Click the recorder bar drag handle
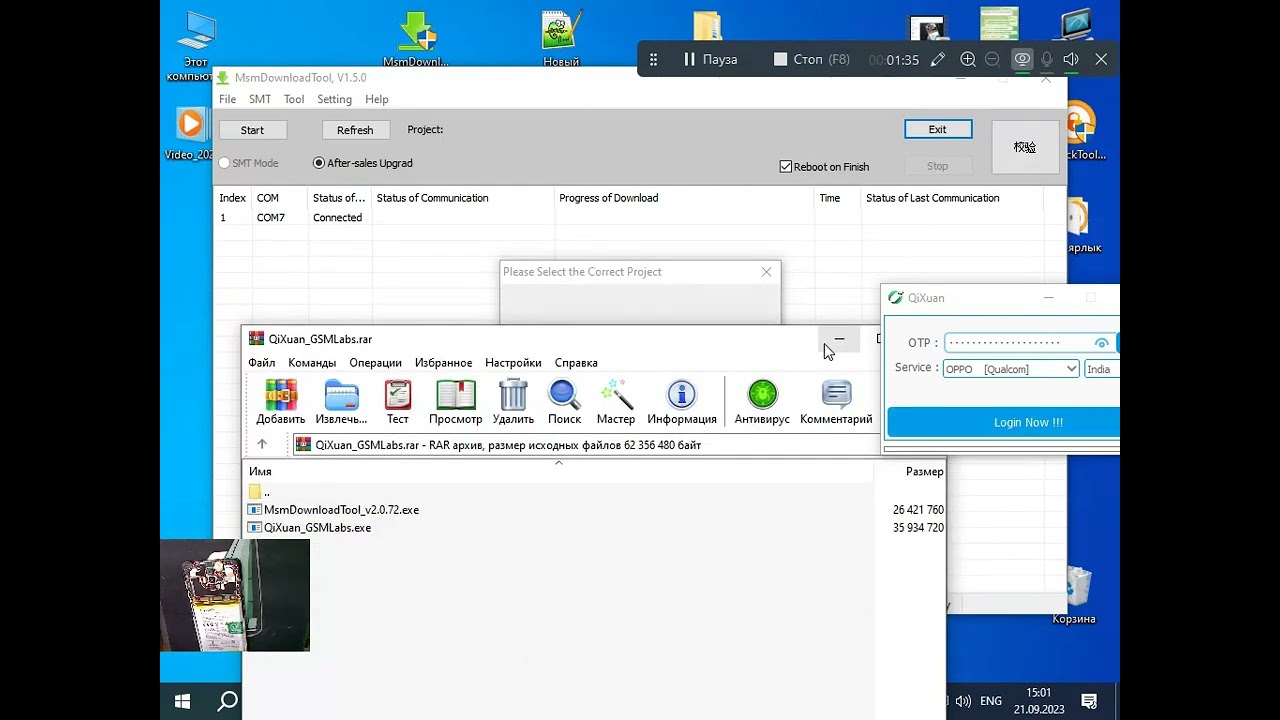 pos(654,59)
